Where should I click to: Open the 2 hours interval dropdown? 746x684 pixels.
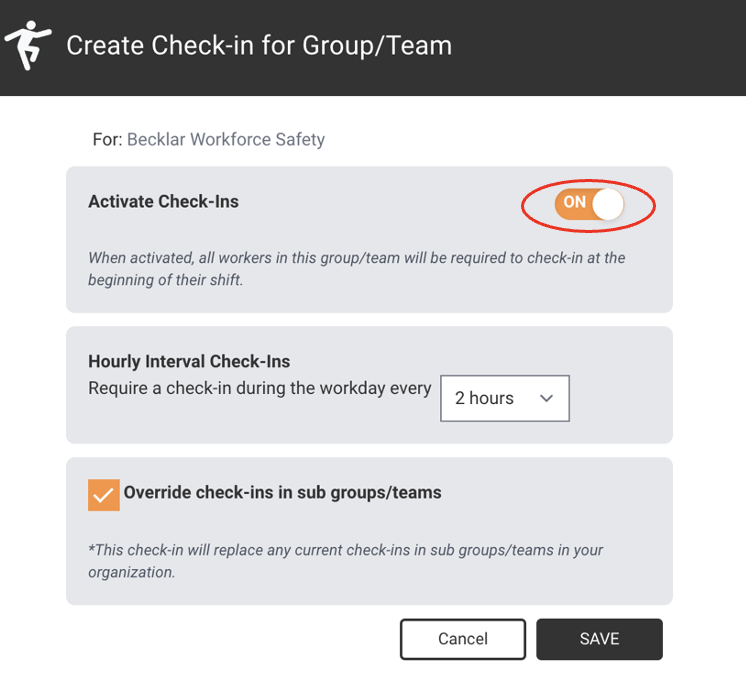click(x=505, y=398)
